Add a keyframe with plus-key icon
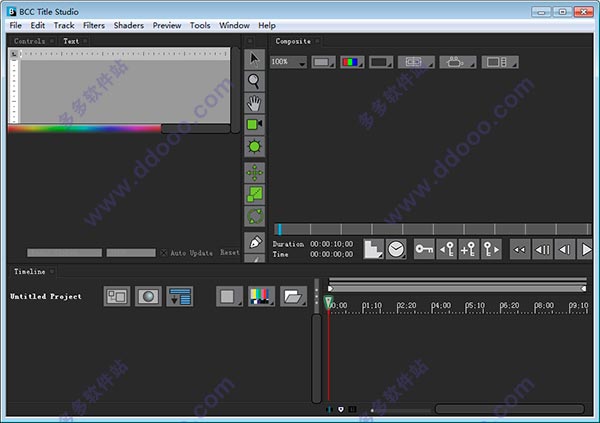This screenshot has width=600, height=423. tap(469, 250)
